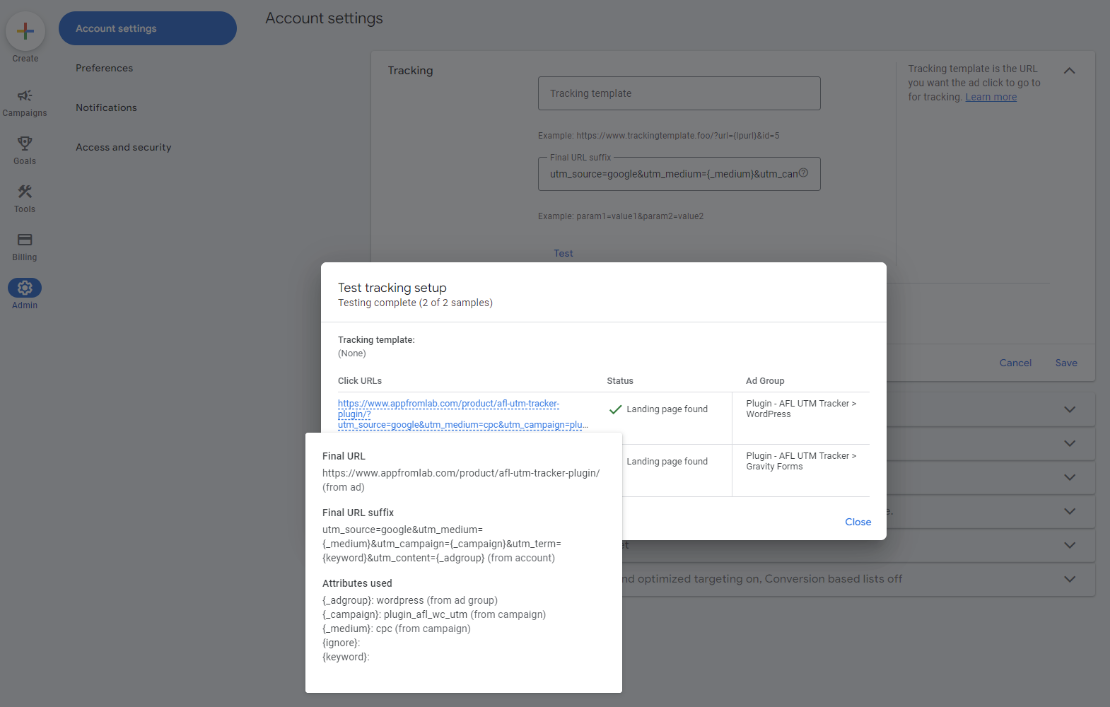Click the '{_medium}: cpc' attribute line
This screenshot has width=1110, height=707.
point(396,628)
